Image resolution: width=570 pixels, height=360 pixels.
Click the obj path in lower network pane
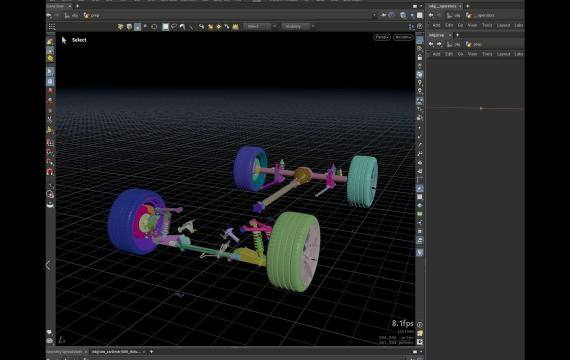tap(454, 44)
